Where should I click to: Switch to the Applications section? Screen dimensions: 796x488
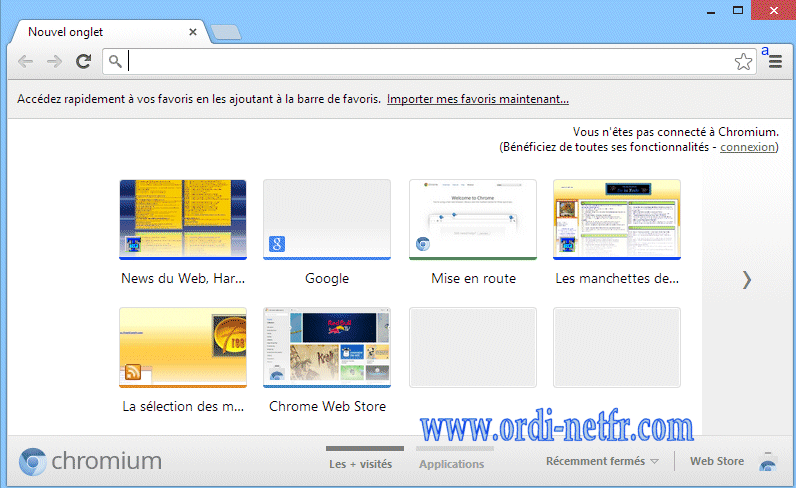tap(451, 464)
